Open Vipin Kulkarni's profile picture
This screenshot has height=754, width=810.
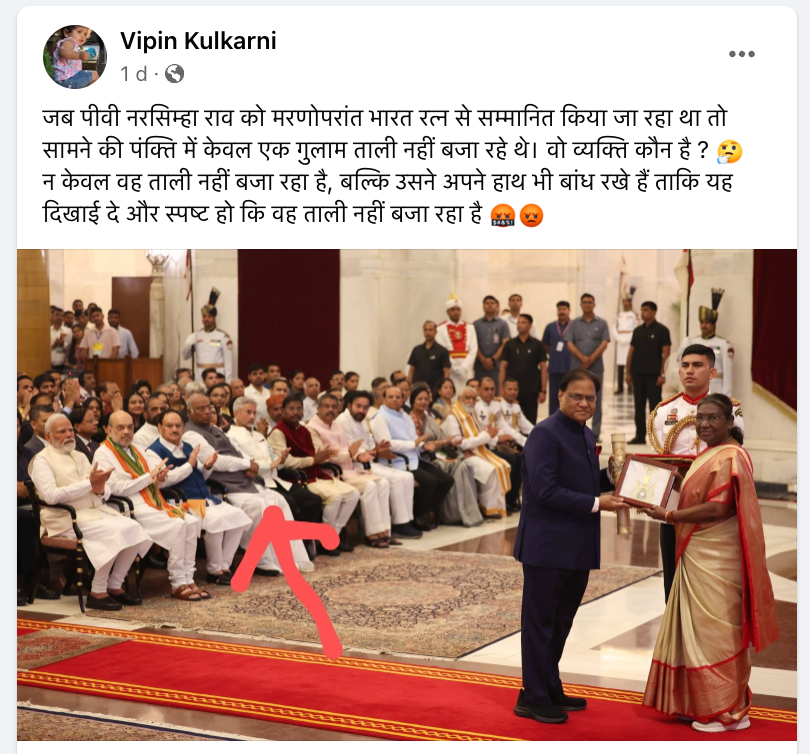75,57
